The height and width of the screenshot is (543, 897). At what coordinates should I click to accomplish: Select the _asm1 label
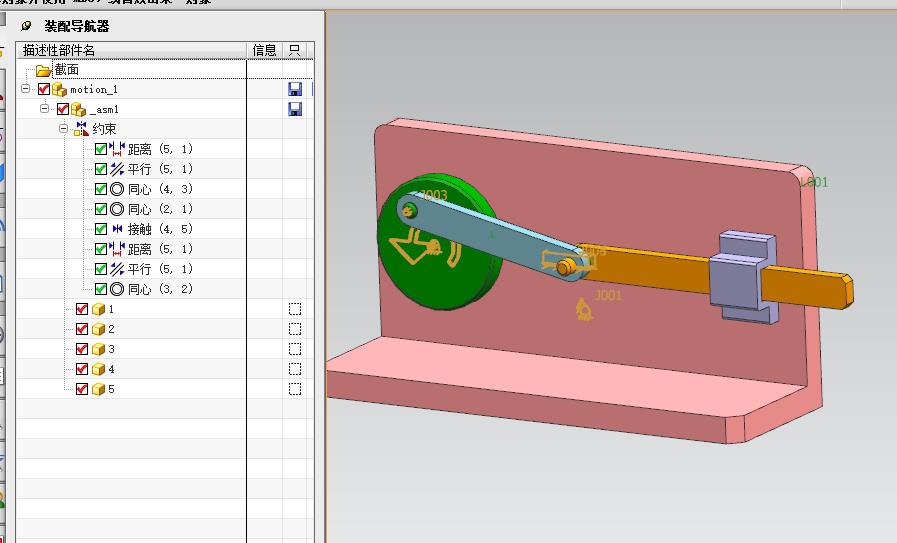pyautogui.click(x=104, y=109)
